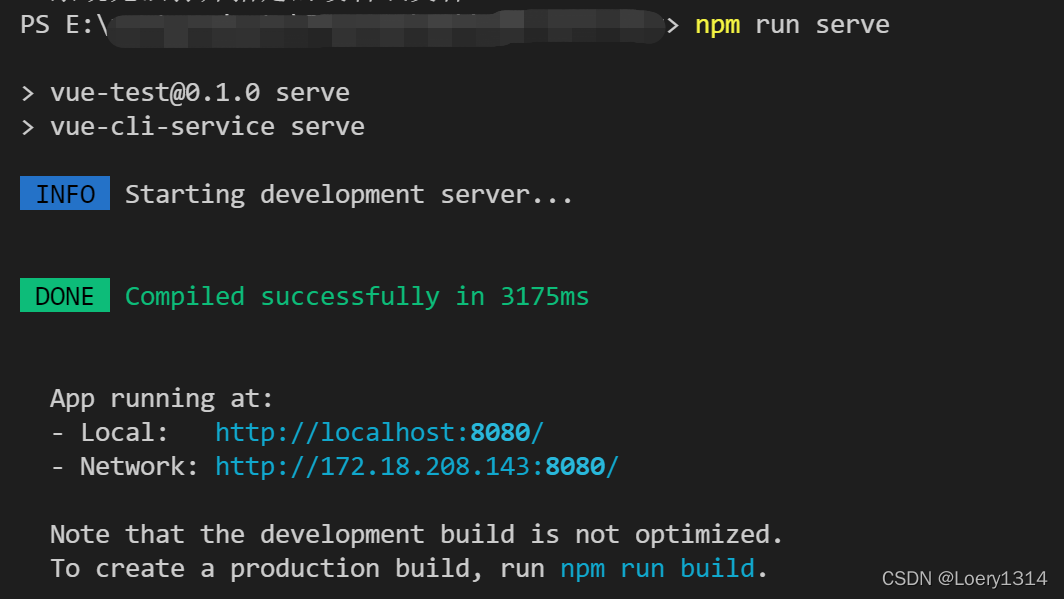Click 'To create a production build' text
Viewport: 1064px width, 599px height.
(x=266, y=568)
